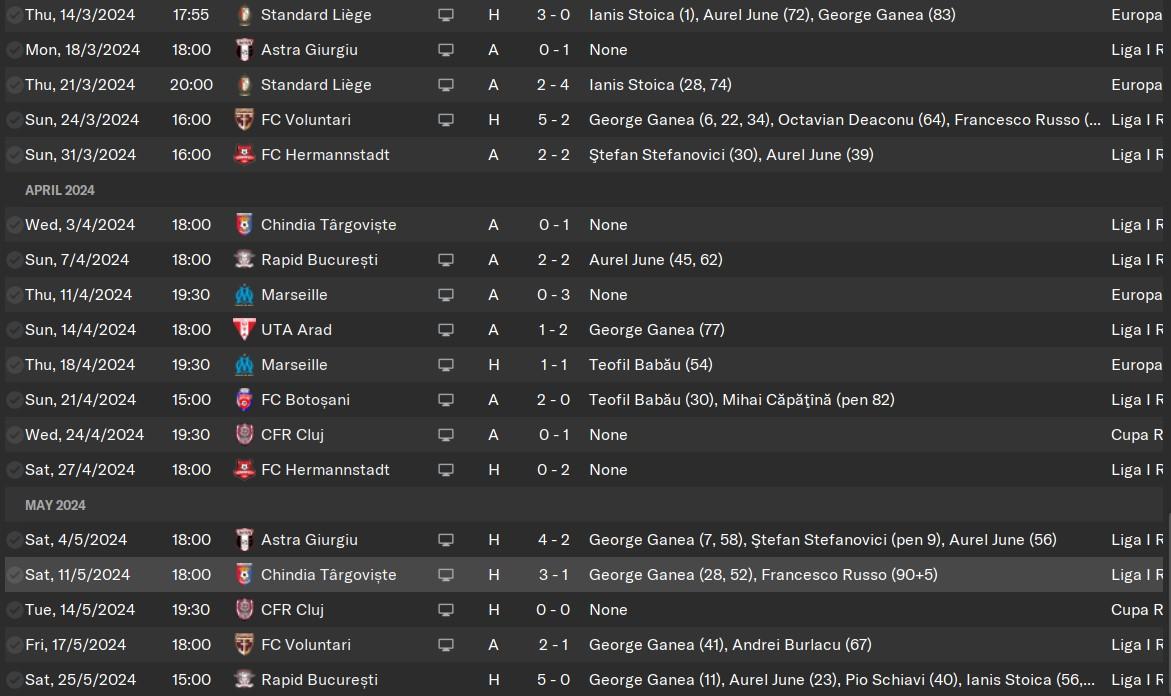Image resolution: width=1171 pixels, height=696 pixels.
Task: Click the Astra Giurgiu badge on 4/5/2024
Action: tap(244, 540)
